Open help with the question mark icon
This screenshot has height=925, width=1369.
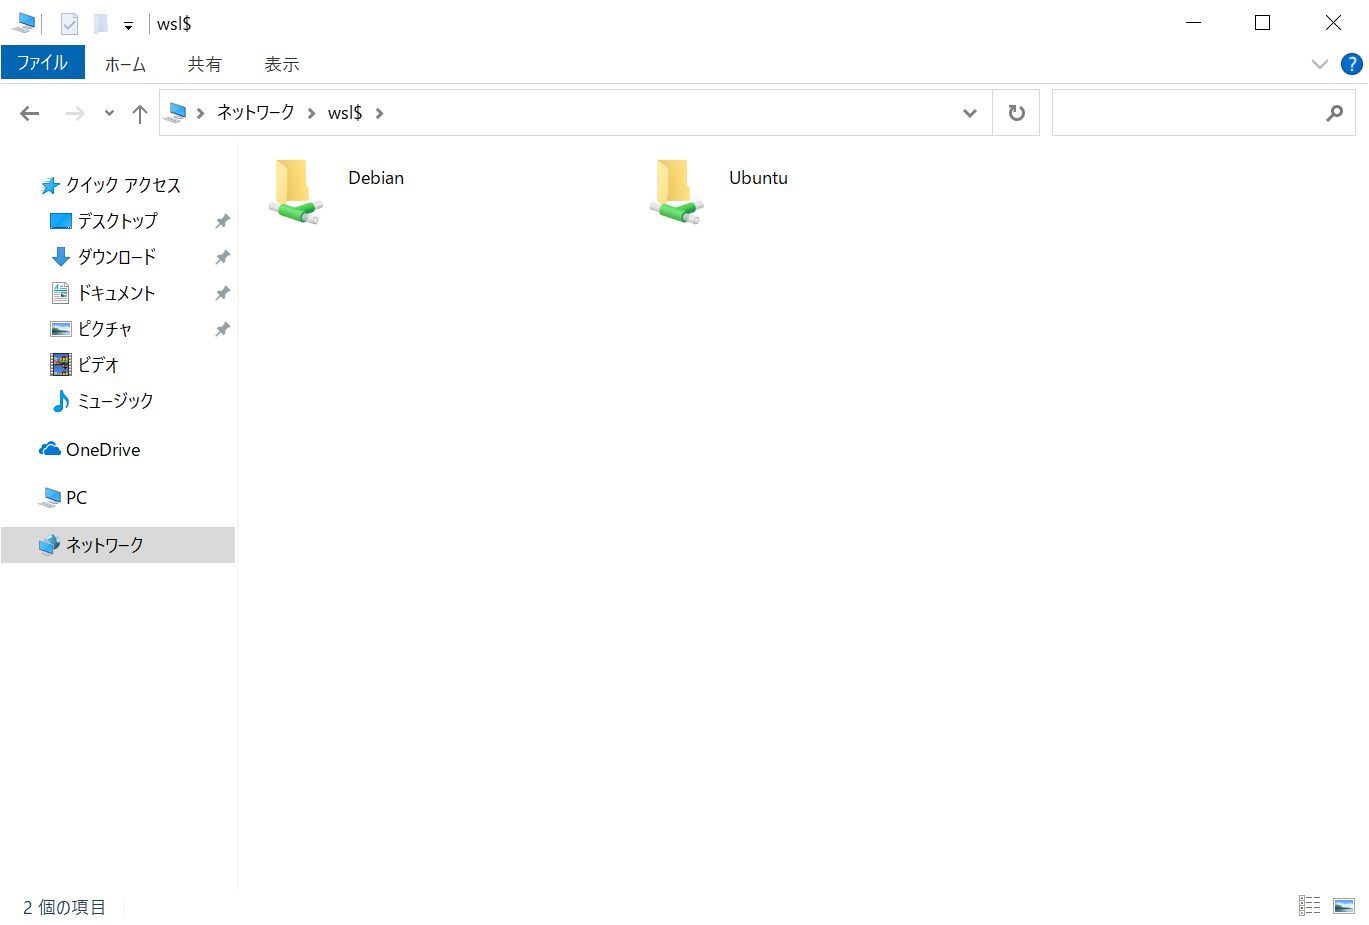pos(1351,64)
